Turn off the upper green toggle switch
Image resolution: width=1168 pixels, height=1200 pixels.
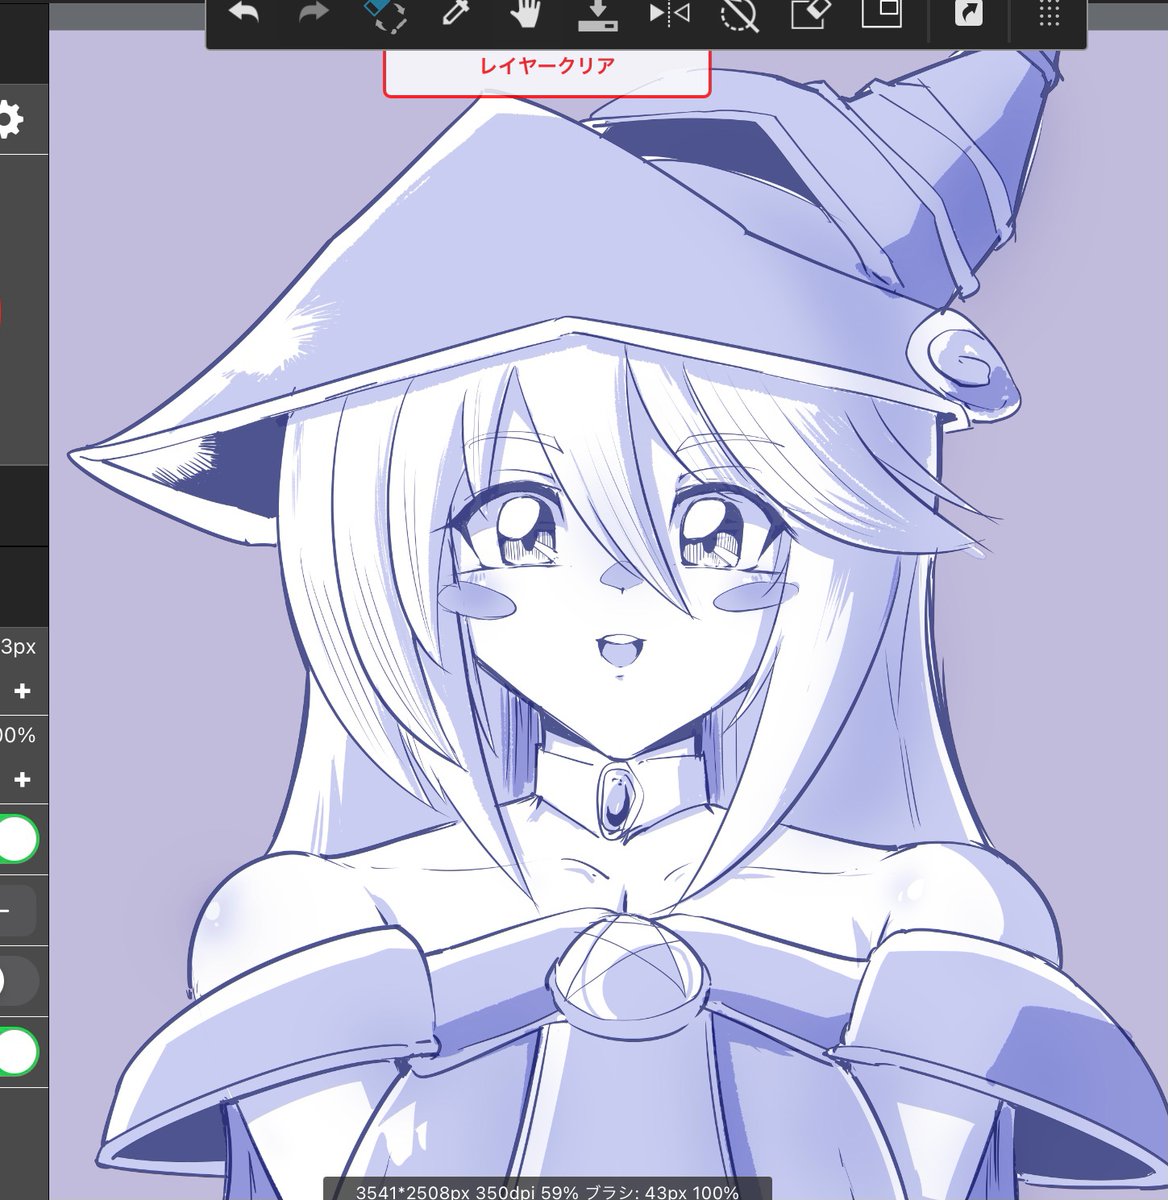point(18,840)
